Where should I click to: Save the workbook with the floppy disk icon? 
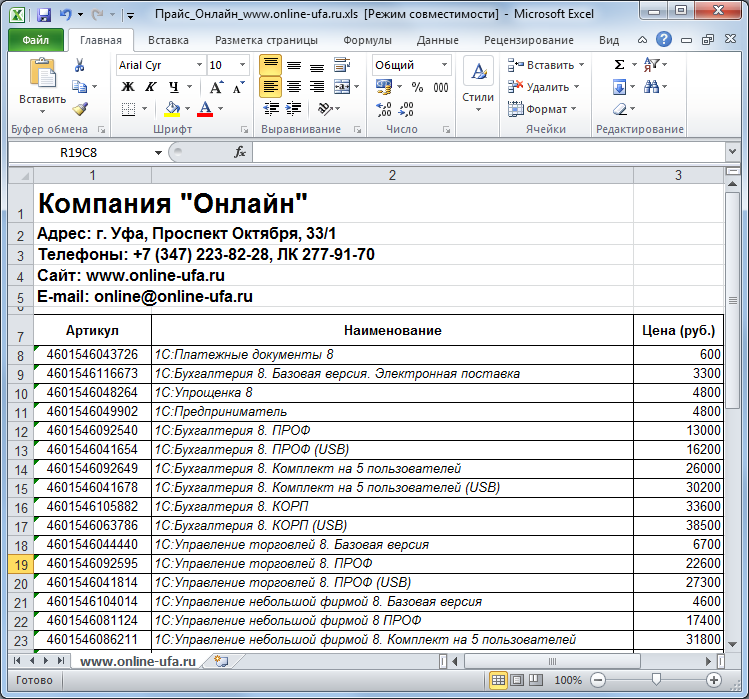click(x=44, y=14)
